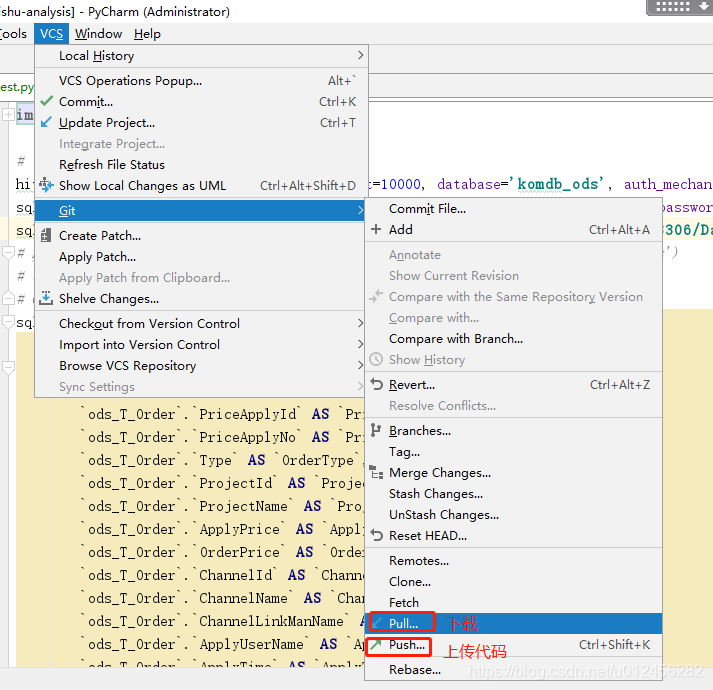Click the Compare with Same Repository Version icon
The image size is (713, 690).
[376, 297]
